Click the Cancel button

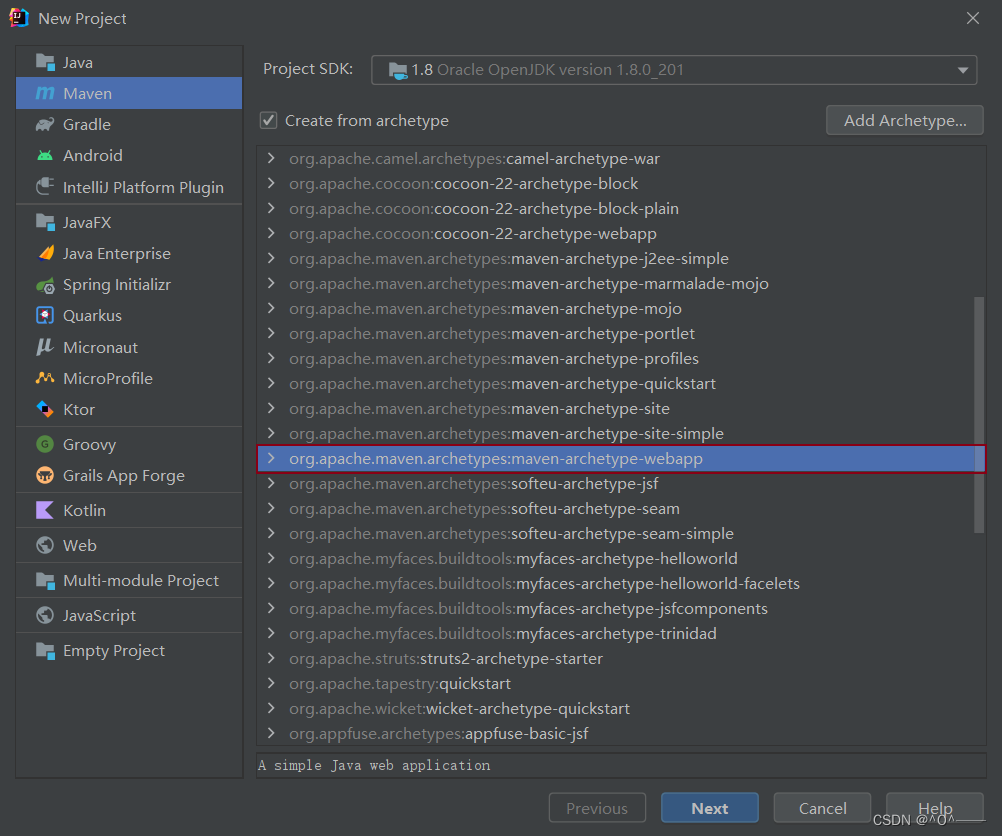click(822, 808)
